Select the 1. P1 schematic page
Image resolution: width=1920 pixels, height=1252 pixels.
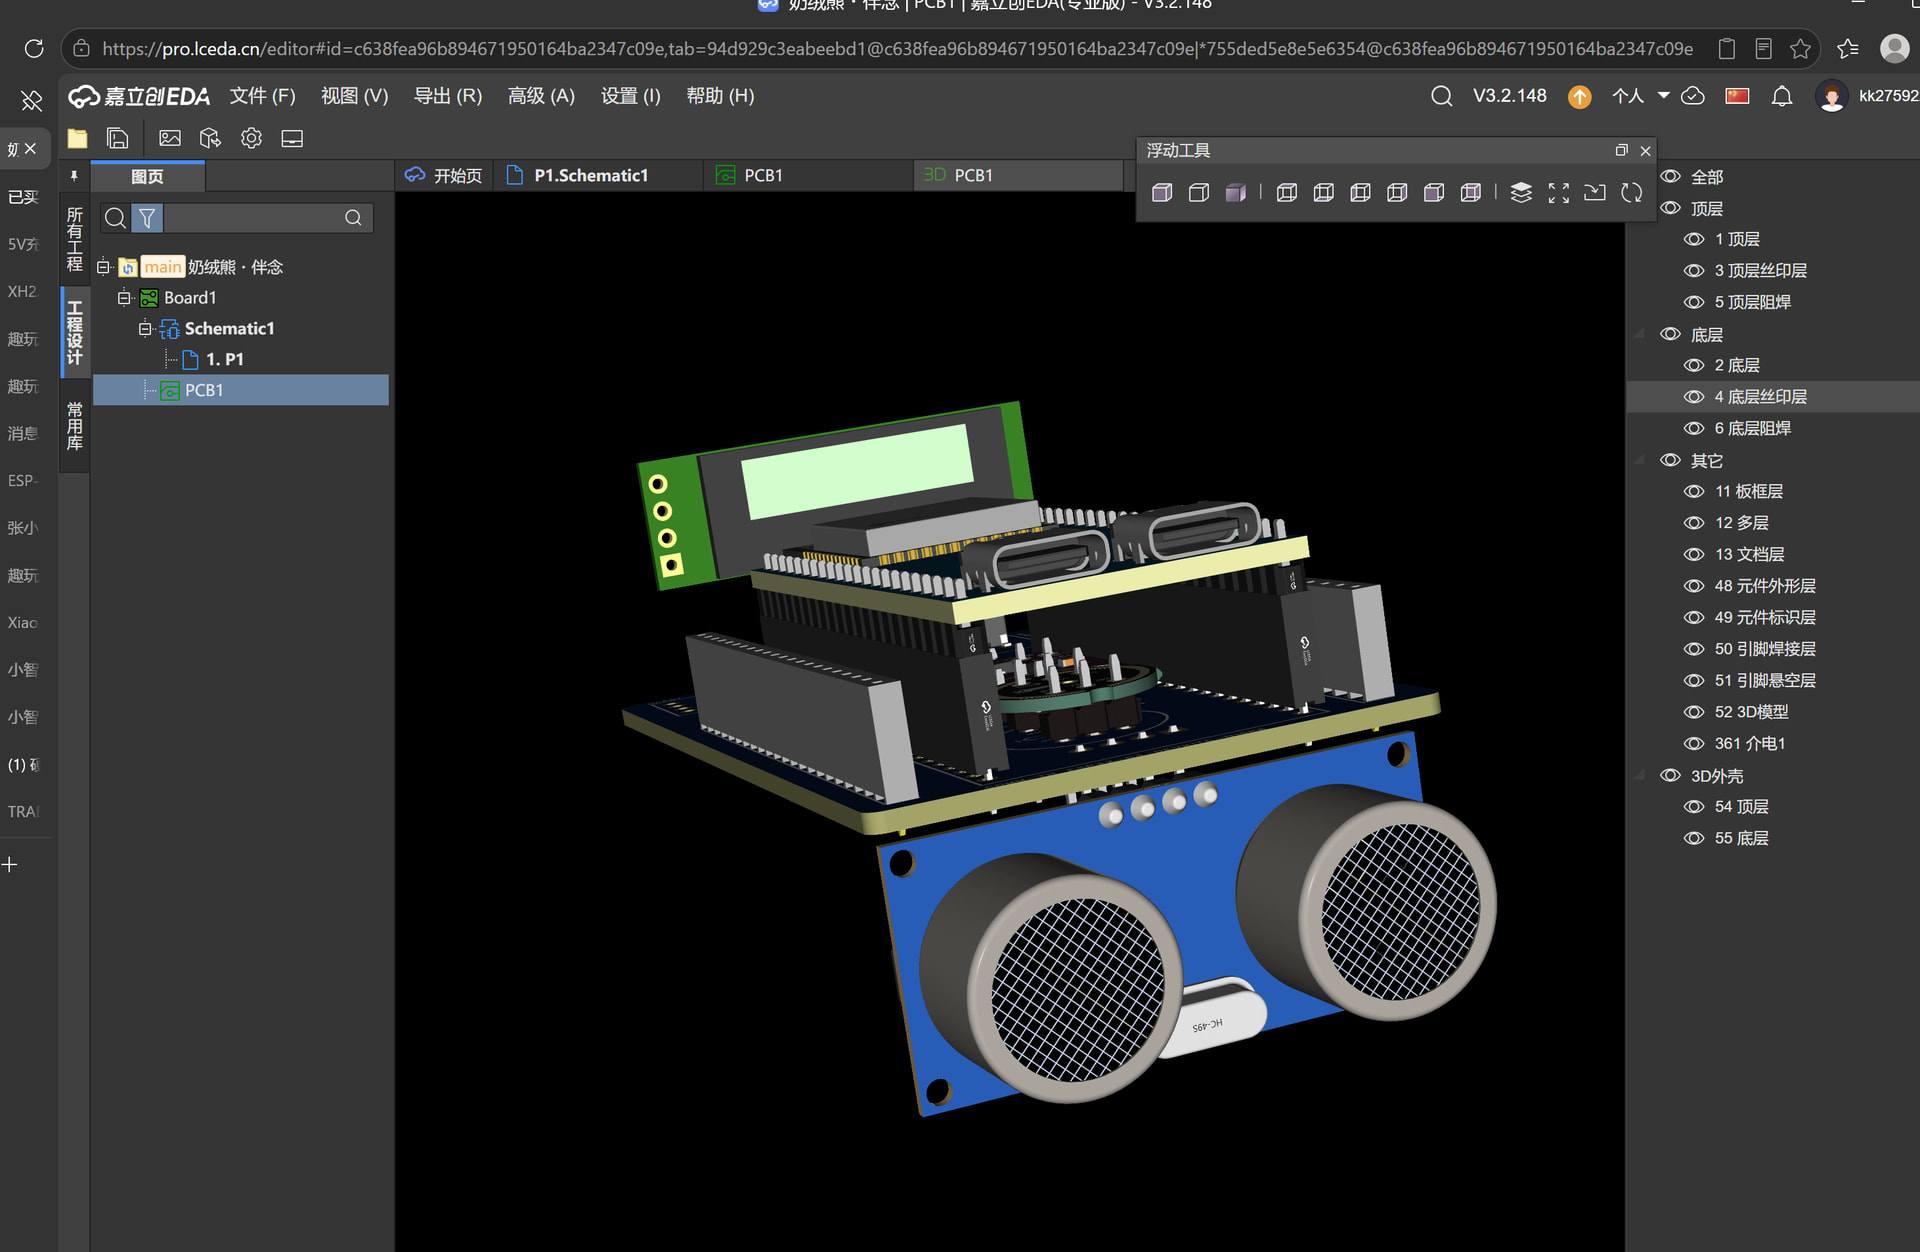[225, 360]
